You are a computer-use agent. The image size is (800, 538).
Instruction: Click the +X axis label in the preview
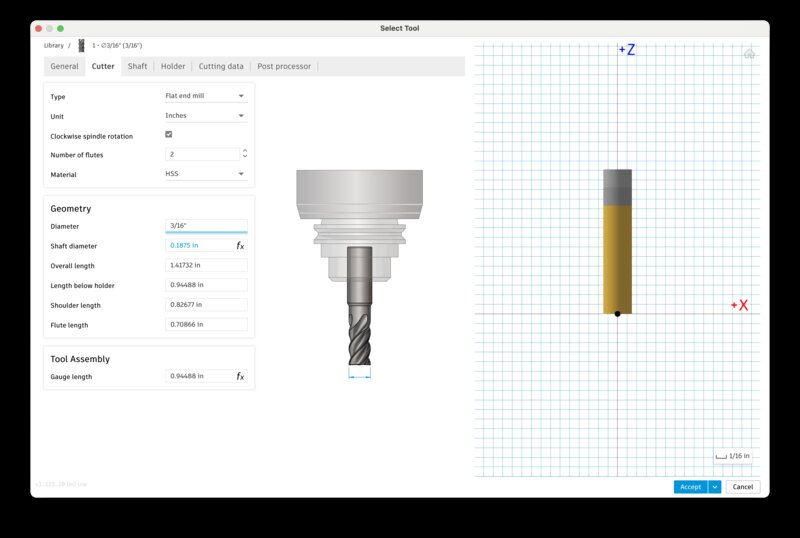[739, 305]
